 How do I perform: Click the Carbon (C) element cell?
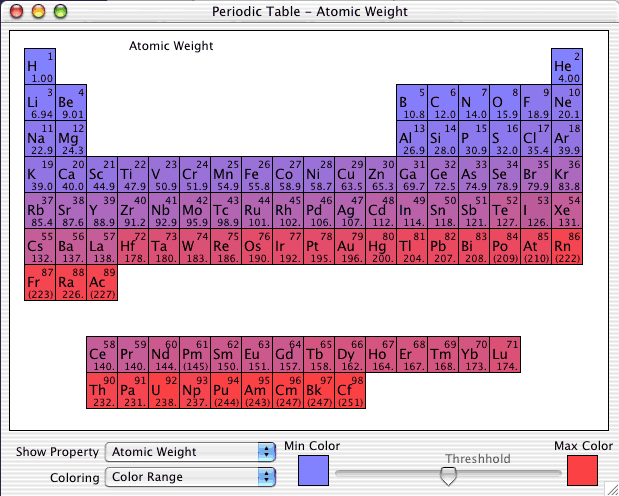pos(444,102)
